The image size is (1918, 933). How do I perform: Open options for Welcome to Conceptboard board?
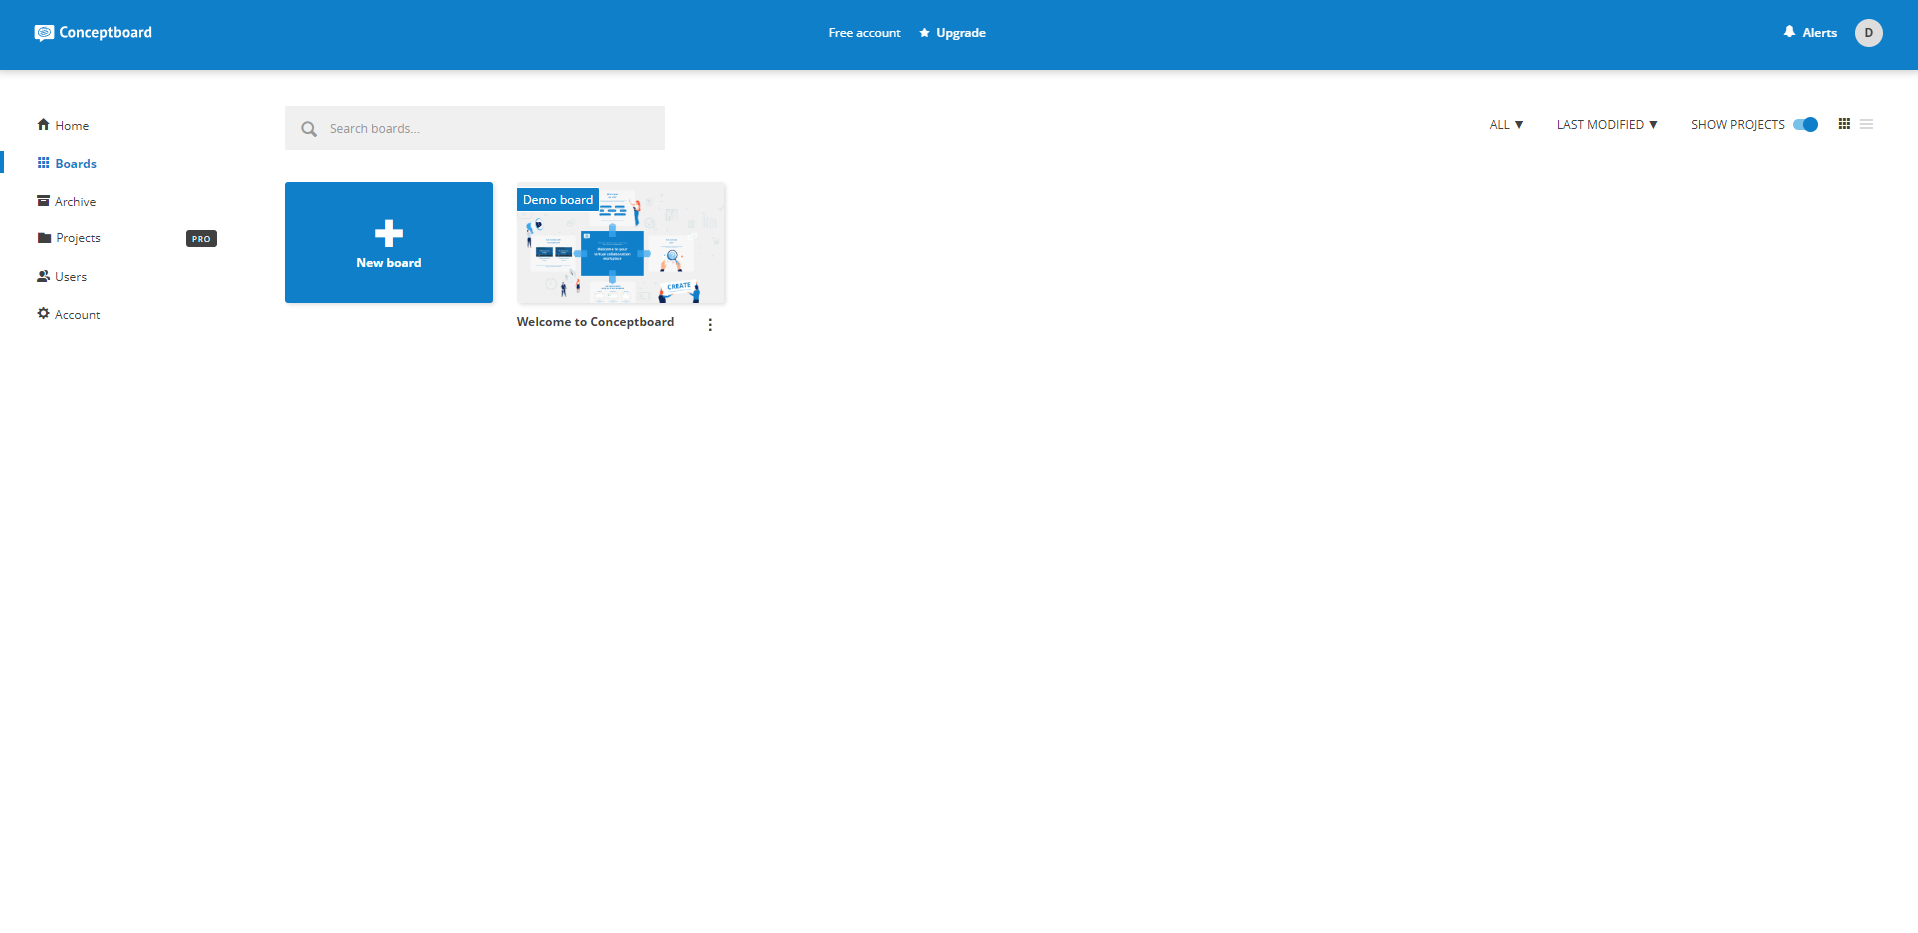[710, 325]
